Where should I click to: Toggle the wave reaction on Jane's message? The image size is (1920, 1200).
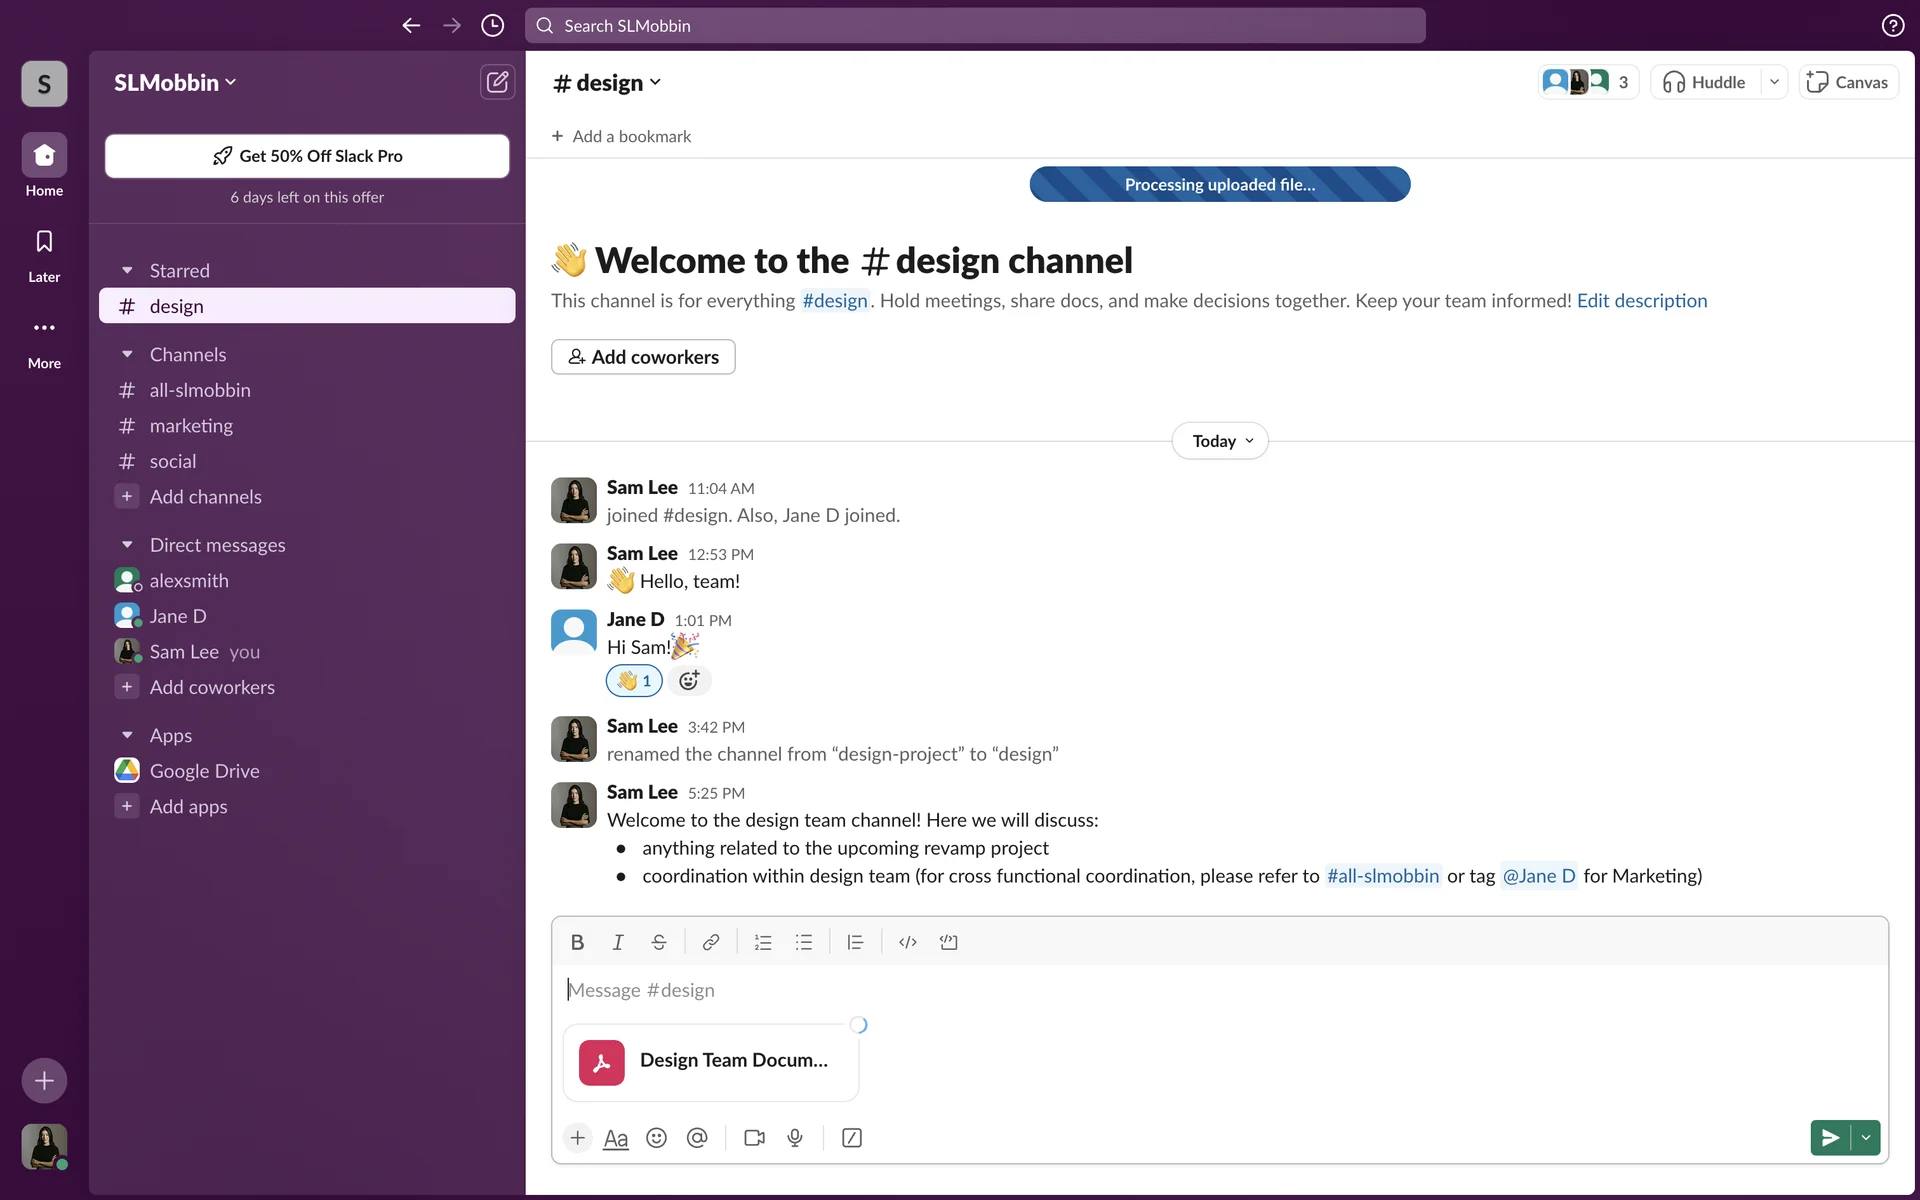pyautogui.click(x=634, y=681)
